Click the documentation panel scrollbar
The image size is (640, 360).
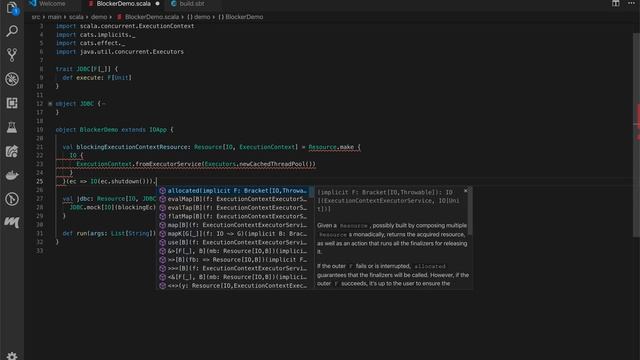pos(471,212)
